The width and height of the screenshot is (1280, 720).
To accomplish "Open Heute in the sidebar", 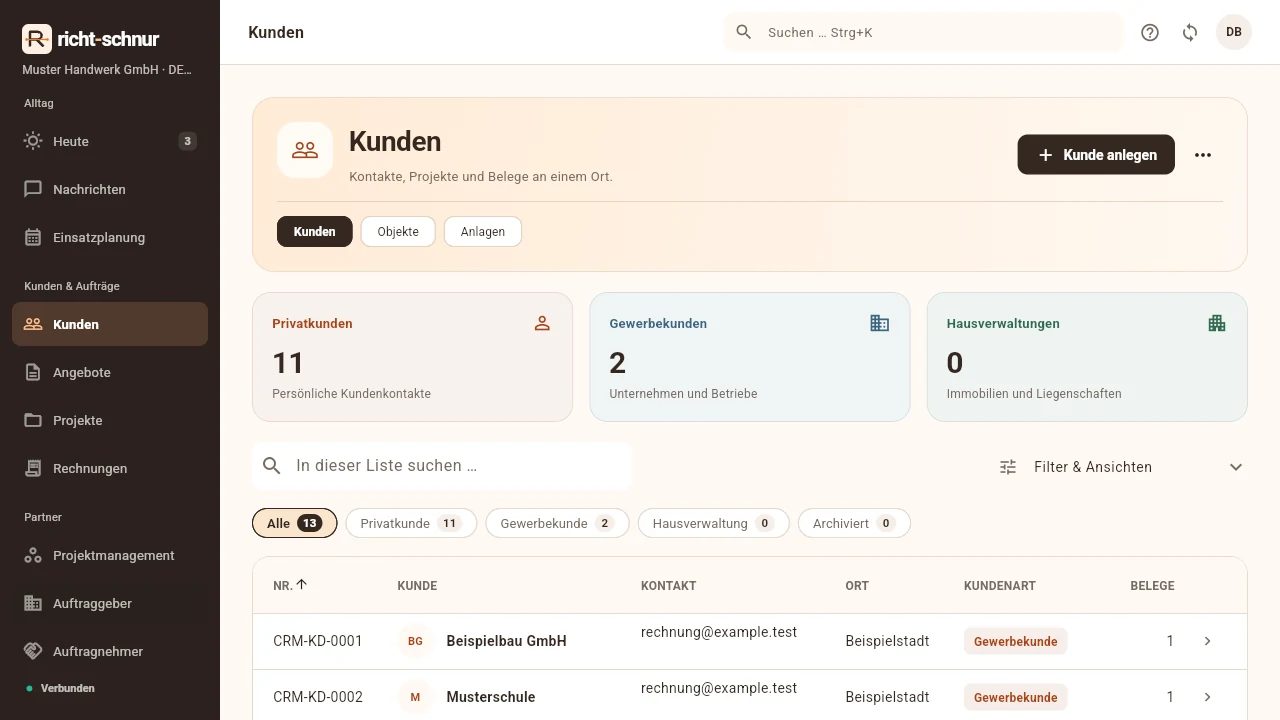I will pyautogui.click(x=110, y=141).
